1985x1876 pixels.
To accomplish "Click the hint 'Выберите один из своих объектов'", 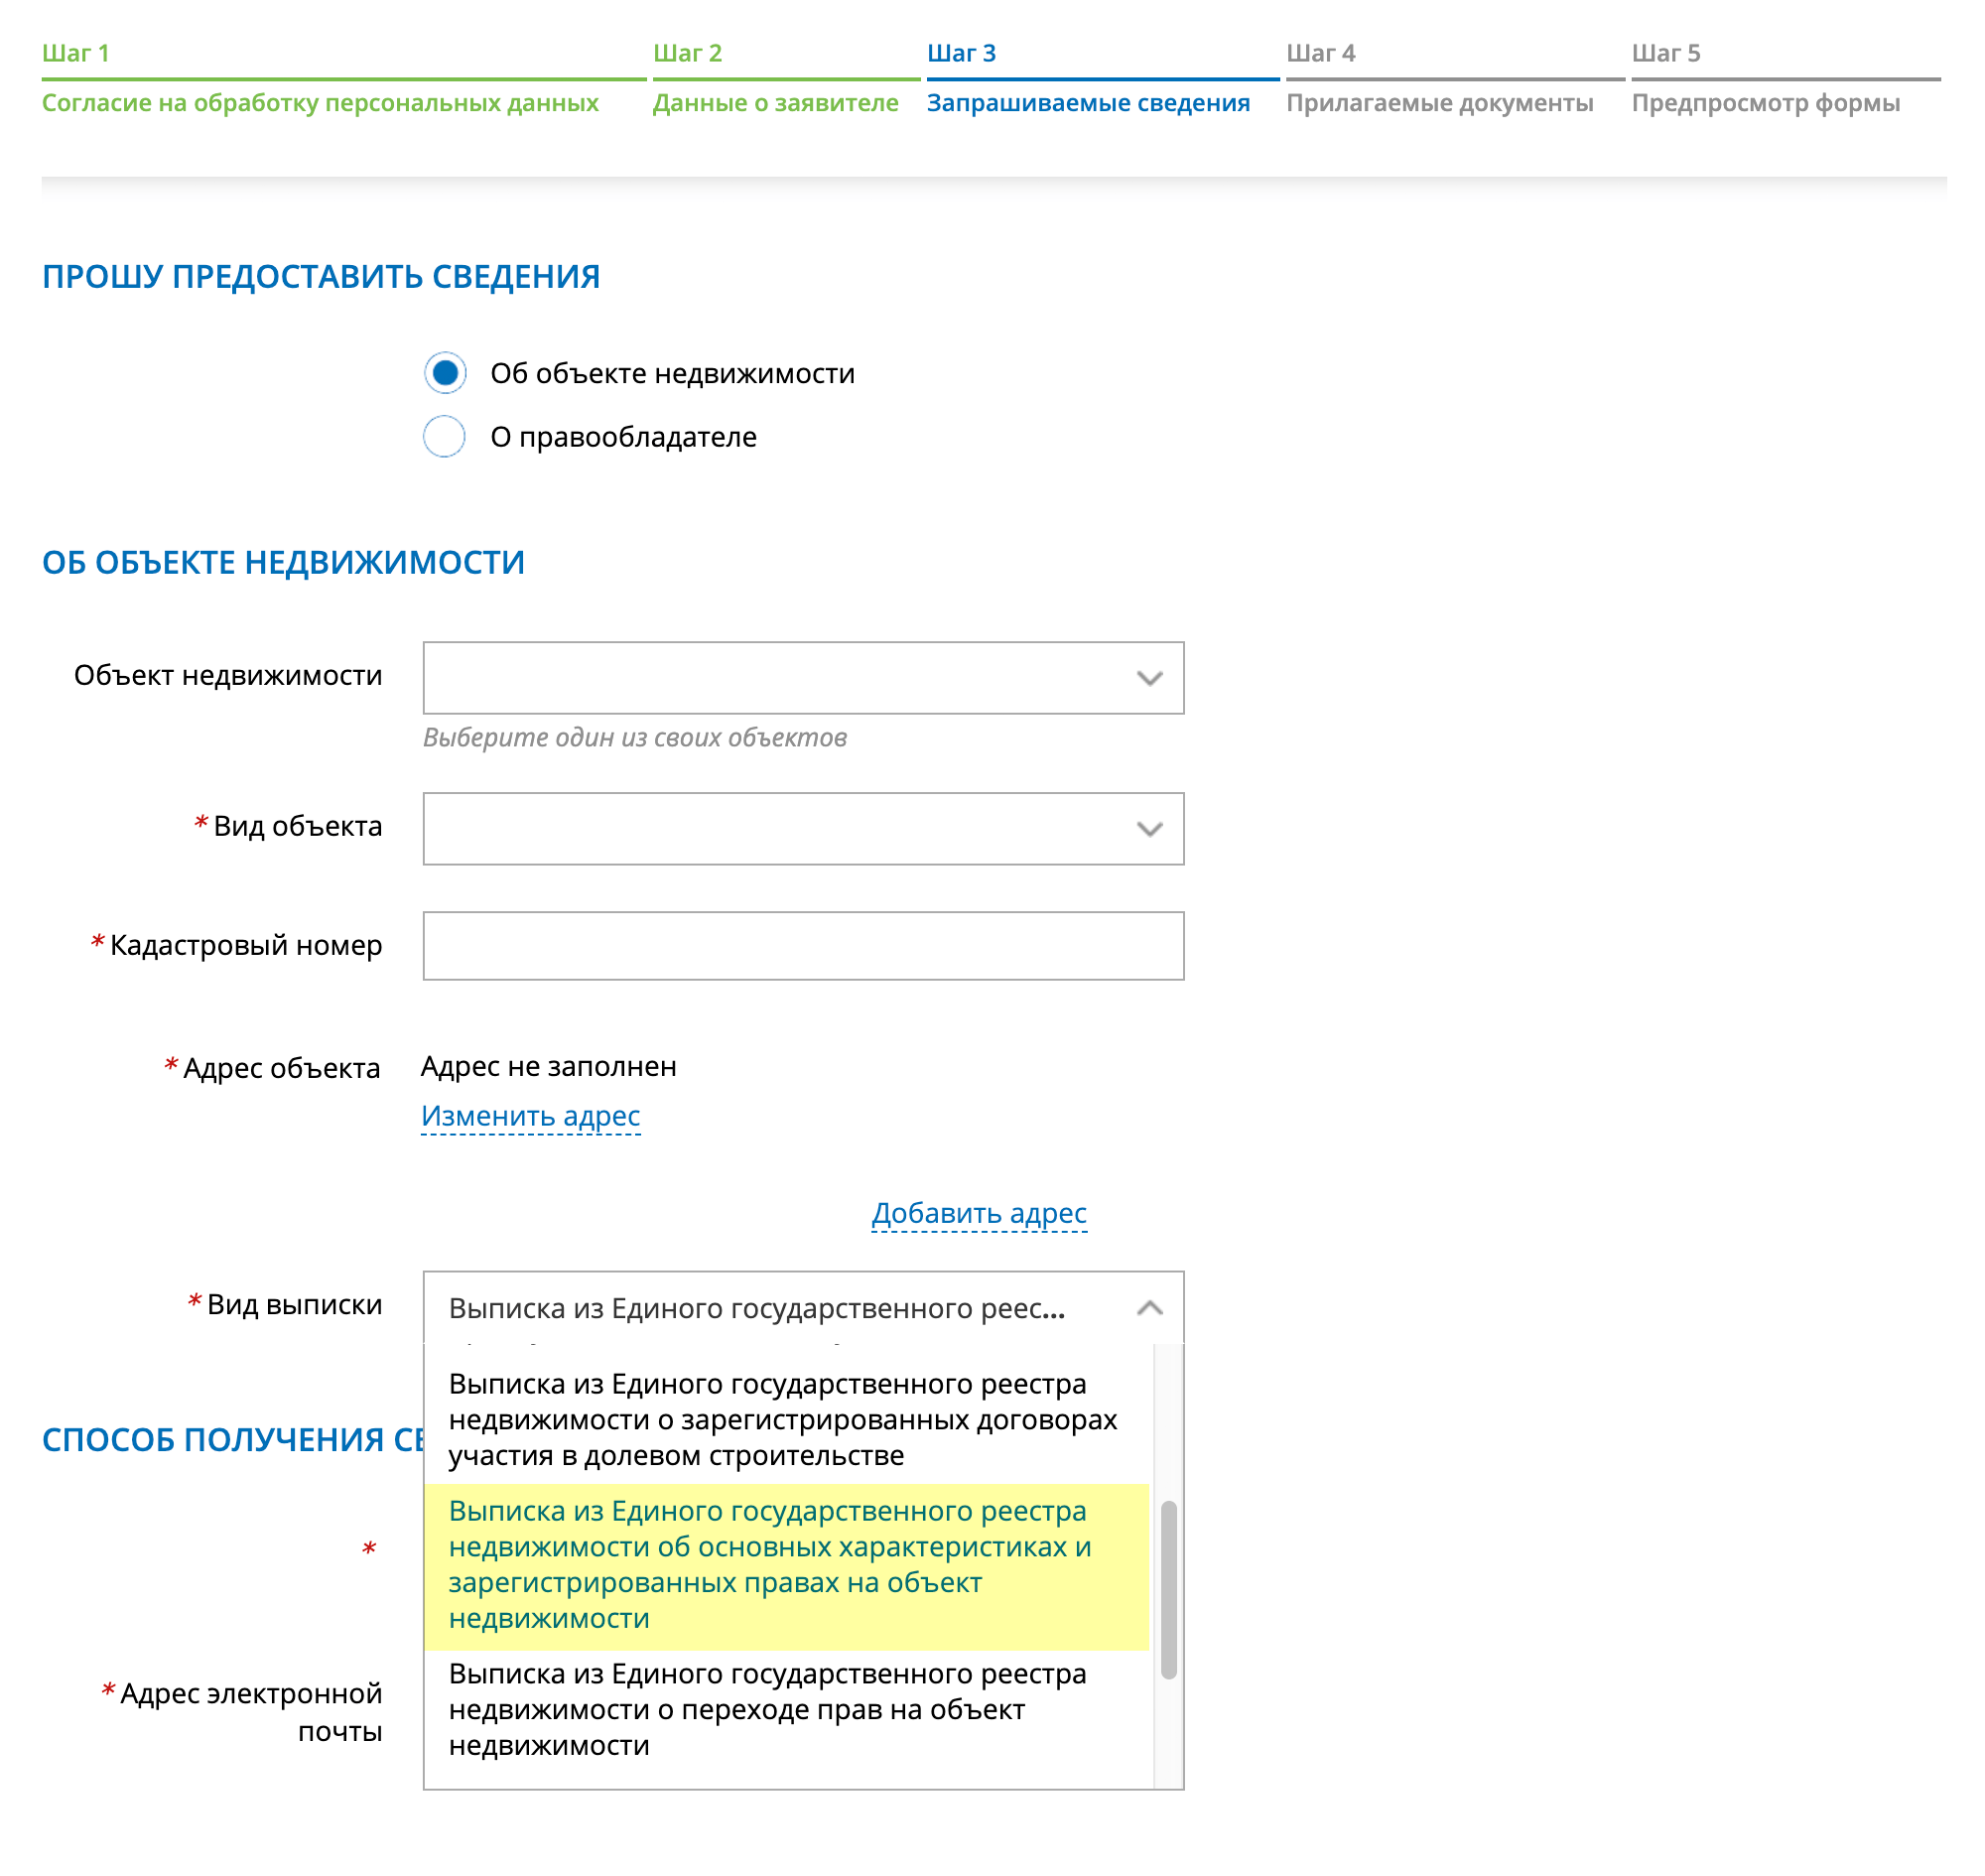I will pos(635,738).
